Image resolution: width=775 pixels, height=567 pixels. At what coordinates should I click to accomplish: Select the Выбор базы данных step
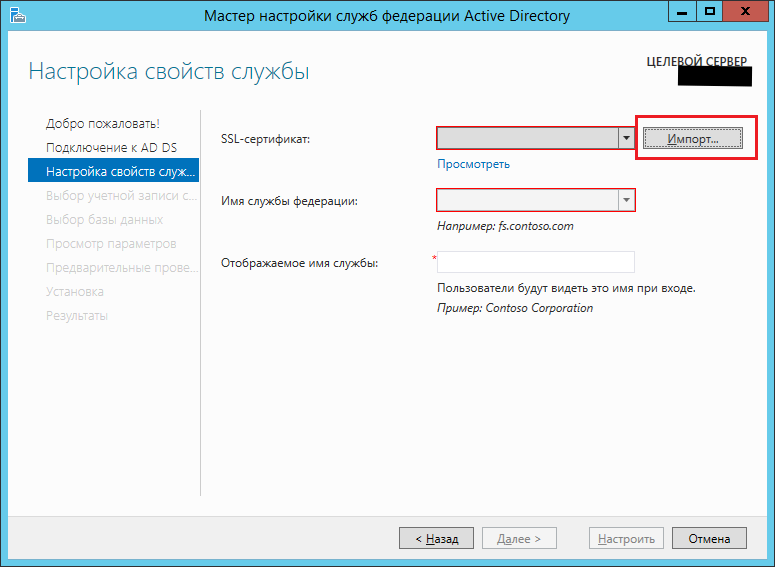coord(105,220)
